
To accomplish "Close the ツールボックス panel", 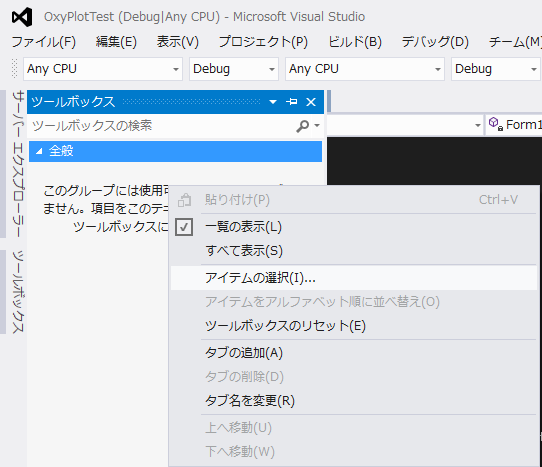I will coord(311,102).
